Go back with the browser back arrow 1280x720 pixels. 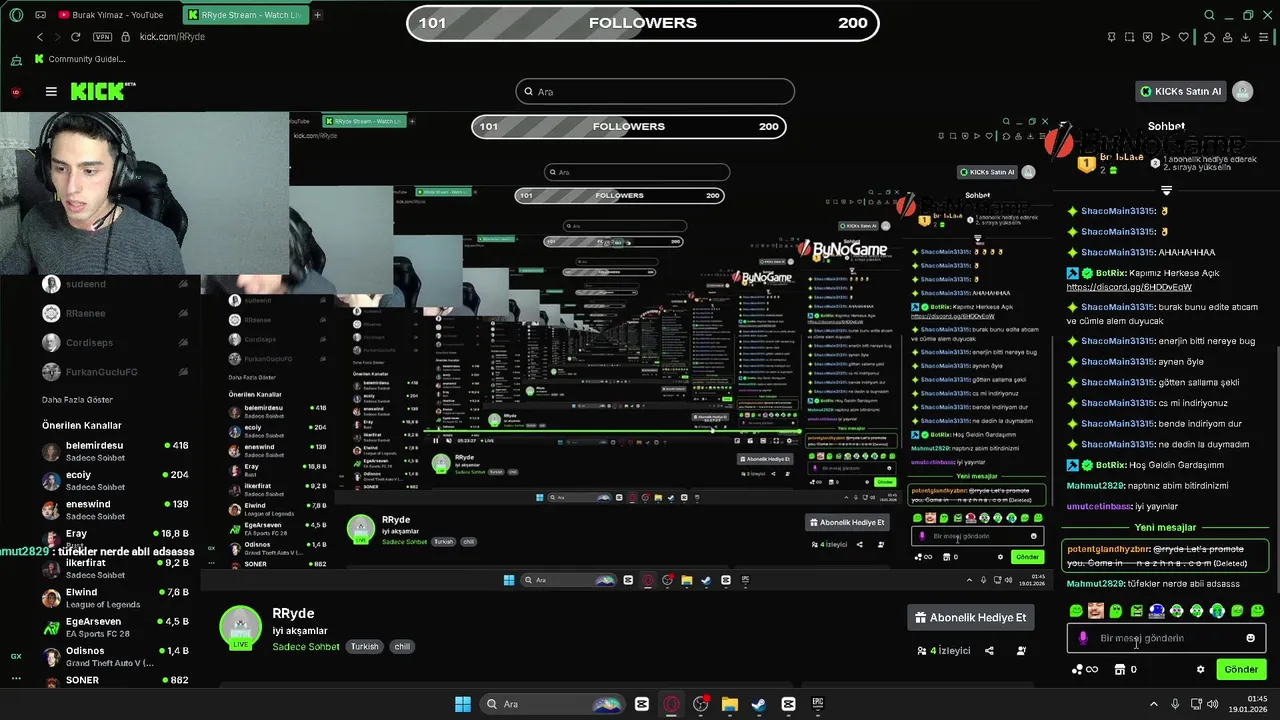click(39, 37)
